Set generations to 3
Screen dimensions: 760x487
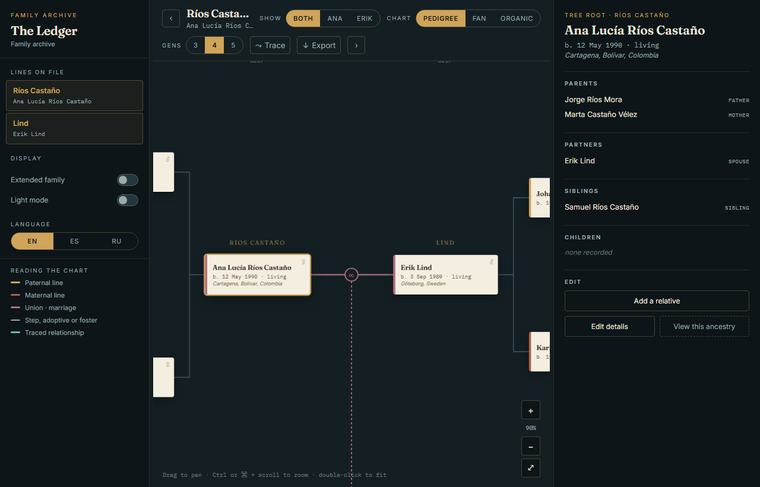(x=196, y=45)
